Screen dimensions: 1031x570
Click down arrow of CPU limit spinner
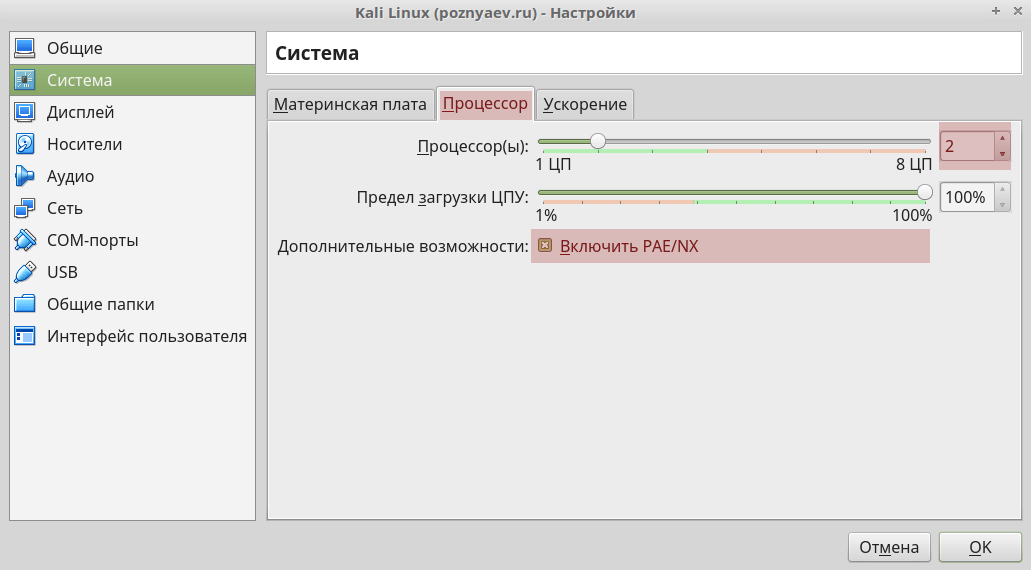pyautogui.click(x=1002, y=204)
